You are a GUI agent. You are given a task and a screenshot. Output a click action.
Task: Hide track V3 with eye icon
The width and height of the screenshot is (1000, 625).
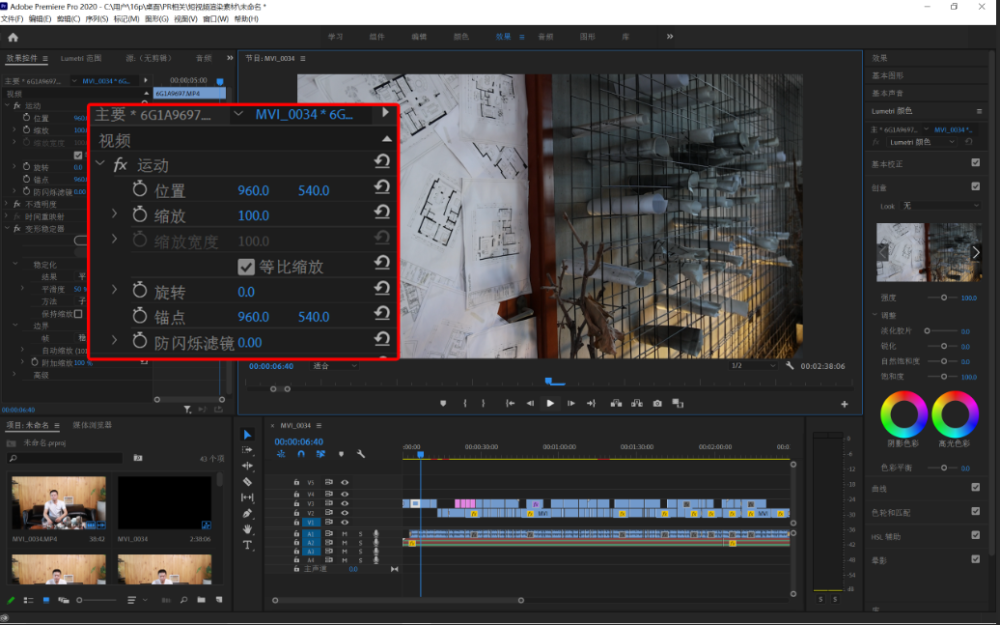pos(345,504)
